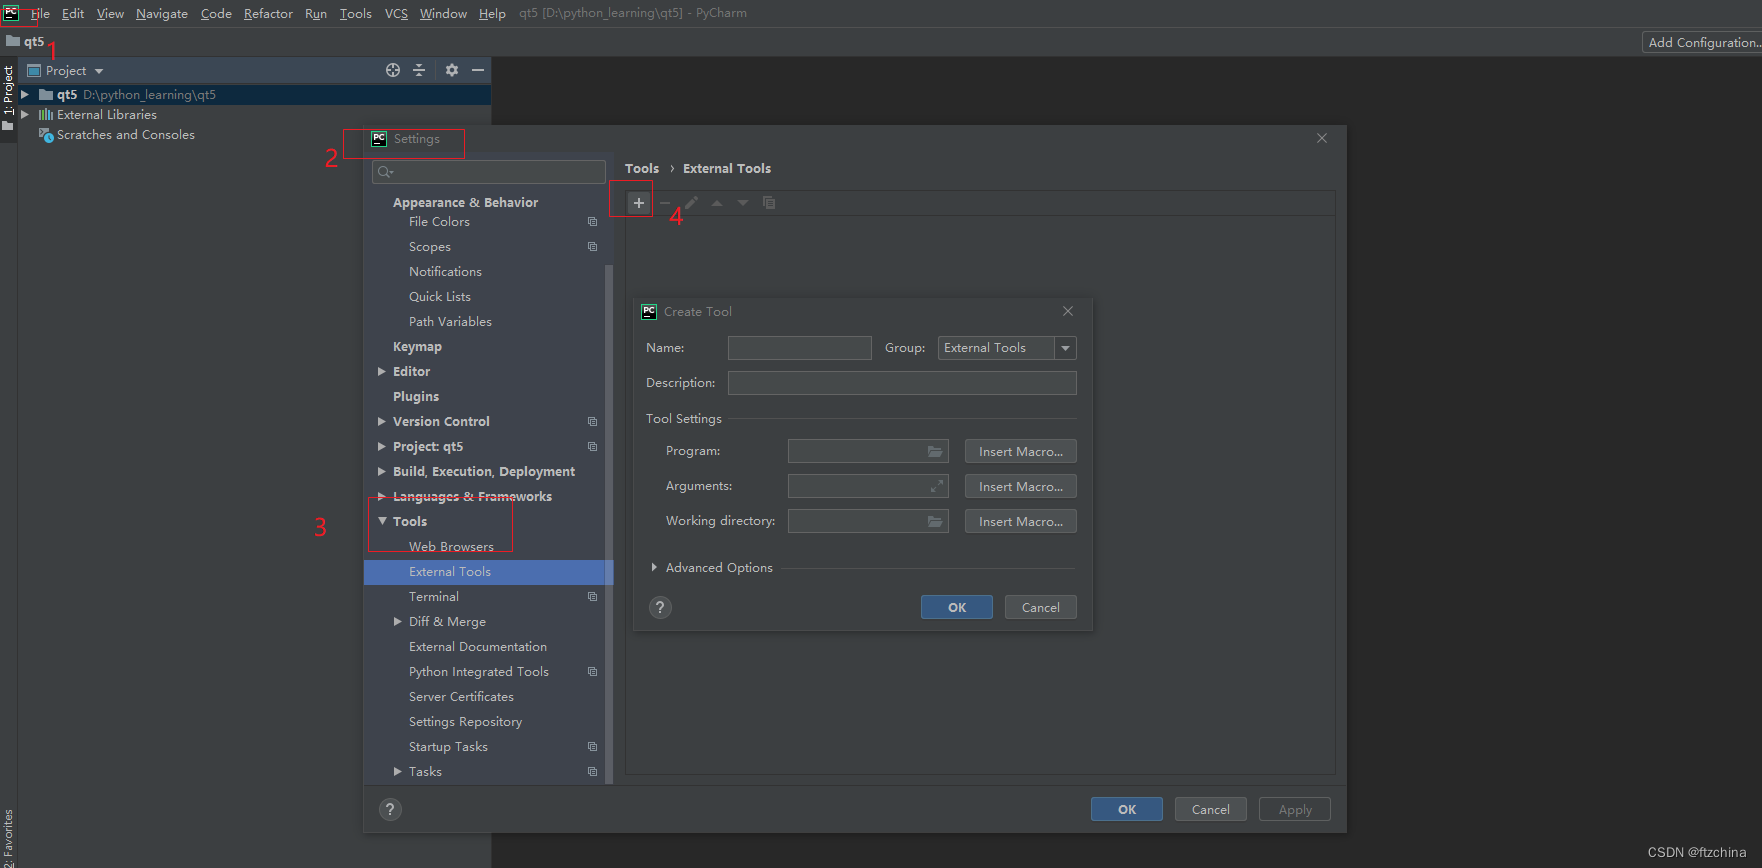Viewport: 1762px width, 868px height.
Task: Expand Advanced Options section
Action: pyautogui.click(x=654, y=567)
